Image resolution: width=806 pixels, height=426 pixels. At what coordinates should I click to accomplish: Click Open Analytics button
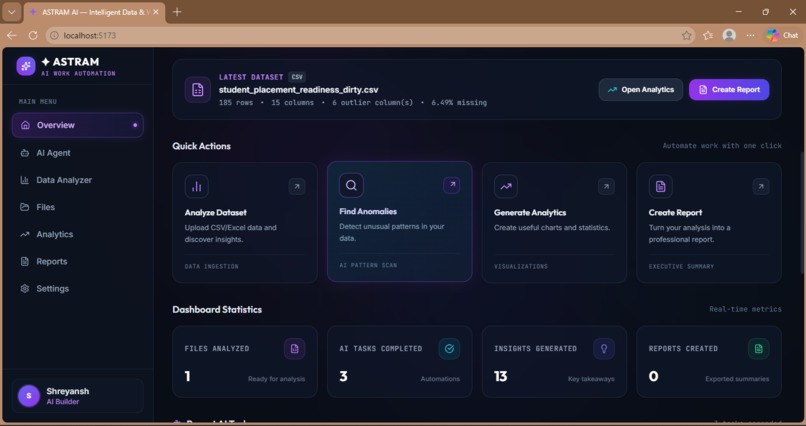click(640, 89)
